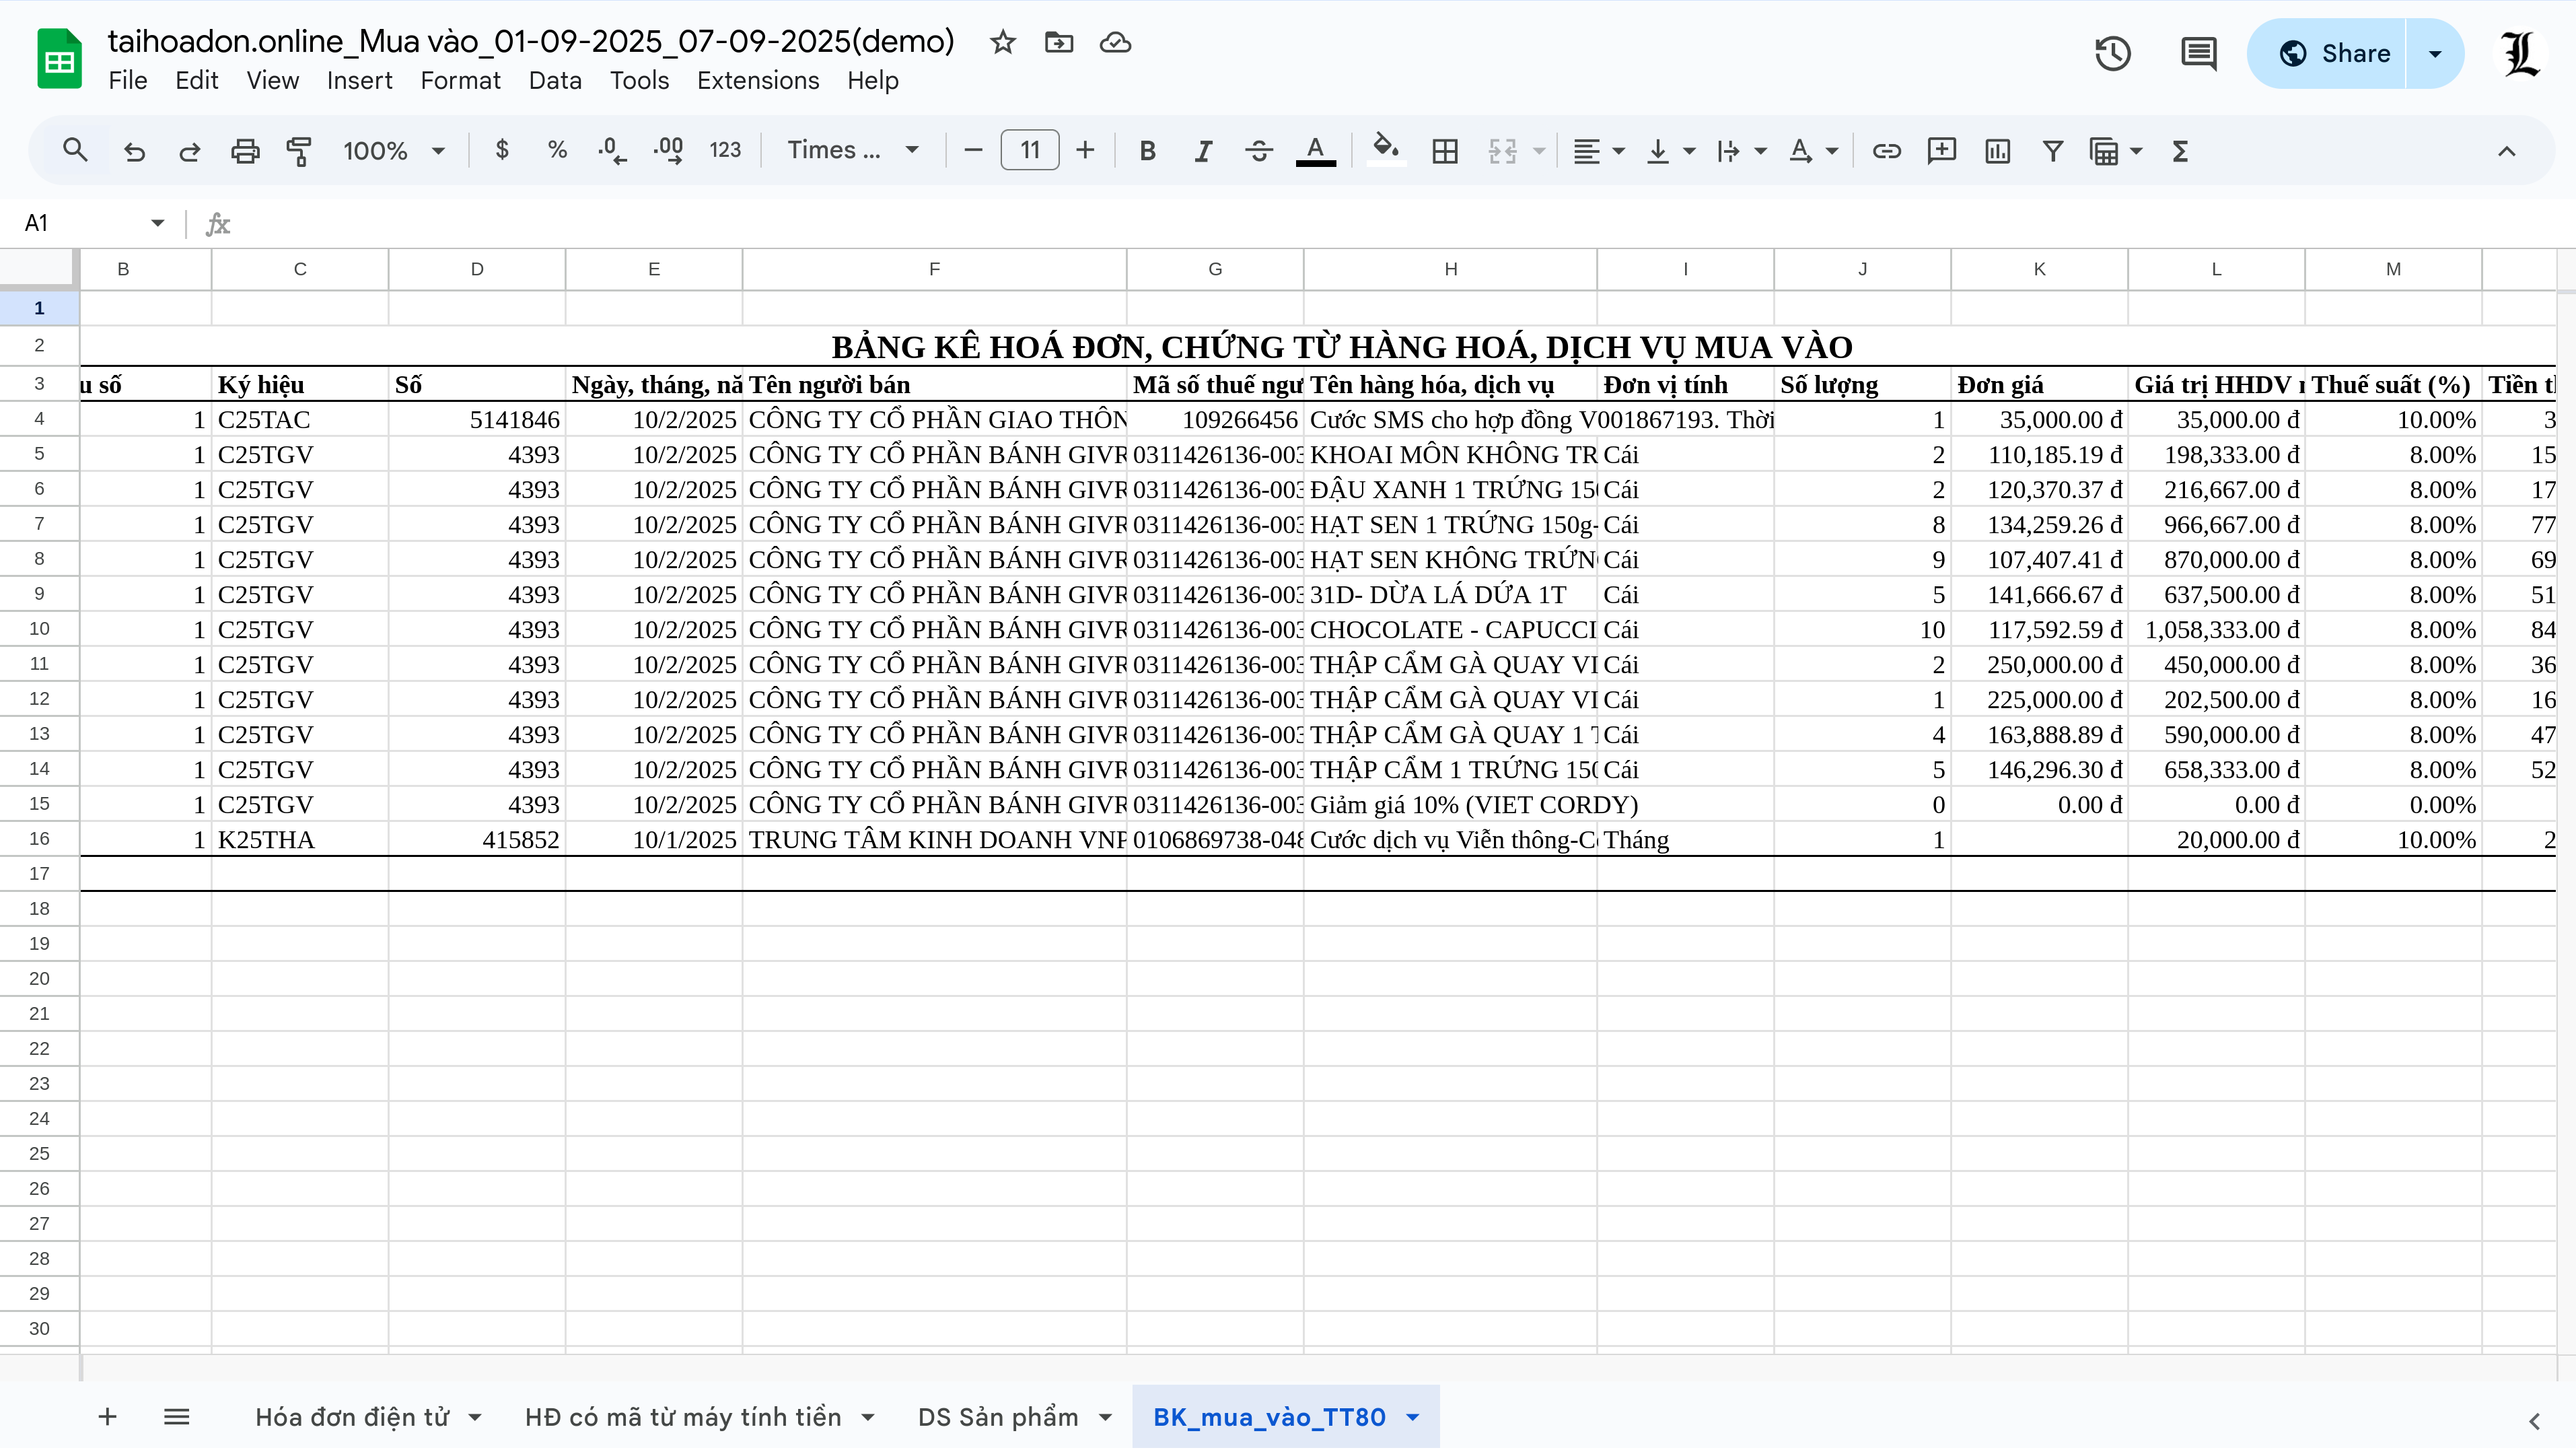Open the zoom 100% dropdown

pos(393,151)
